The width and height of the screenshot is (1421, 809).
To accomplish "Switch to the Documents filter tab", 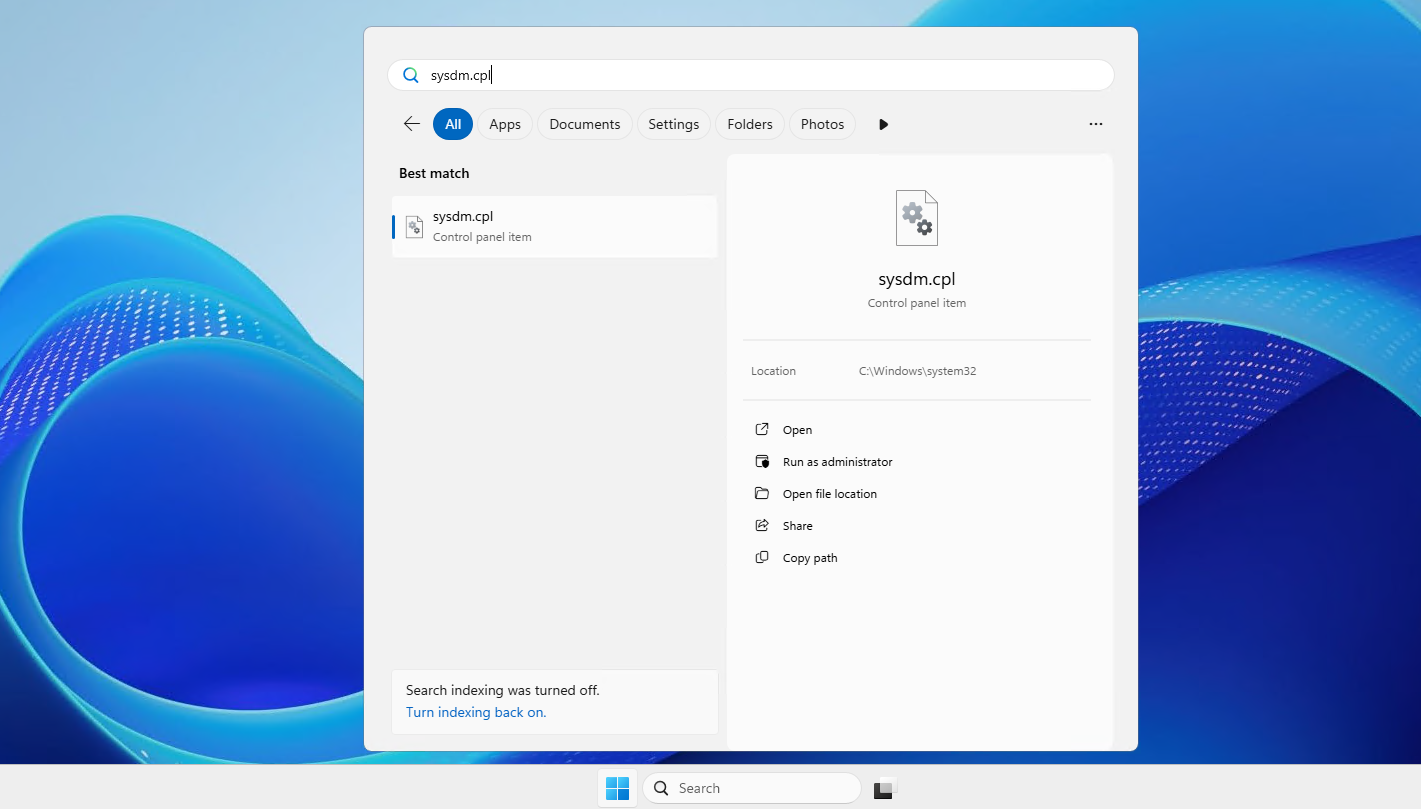I will [x=585, y=124].
